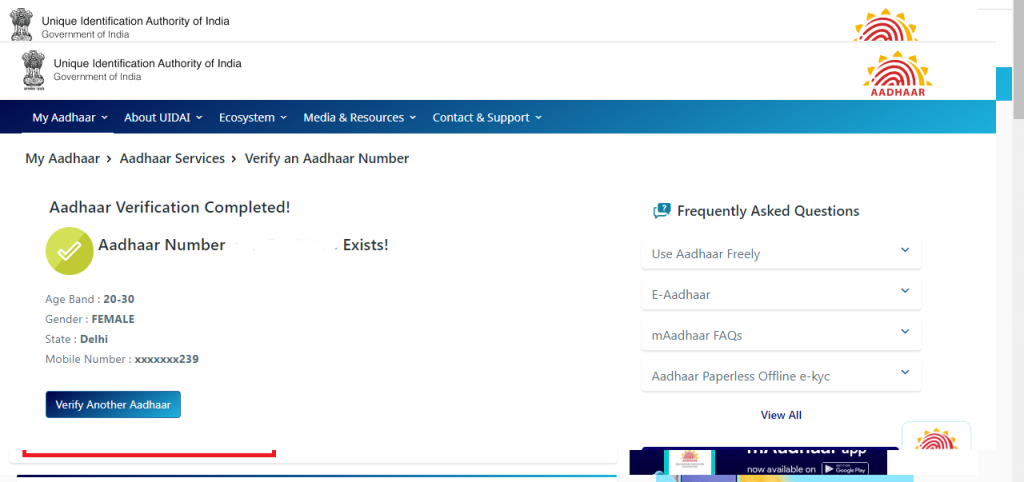Click Verify an Aadhaar Number breadcrumb
The image size is (1024, 482).
tap(327, 159)
